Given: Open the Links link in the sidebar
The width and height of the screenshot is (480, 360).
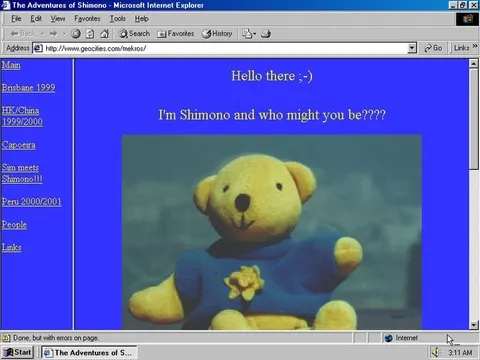Looking at the screenshot, I should click(x=12, y=247).
